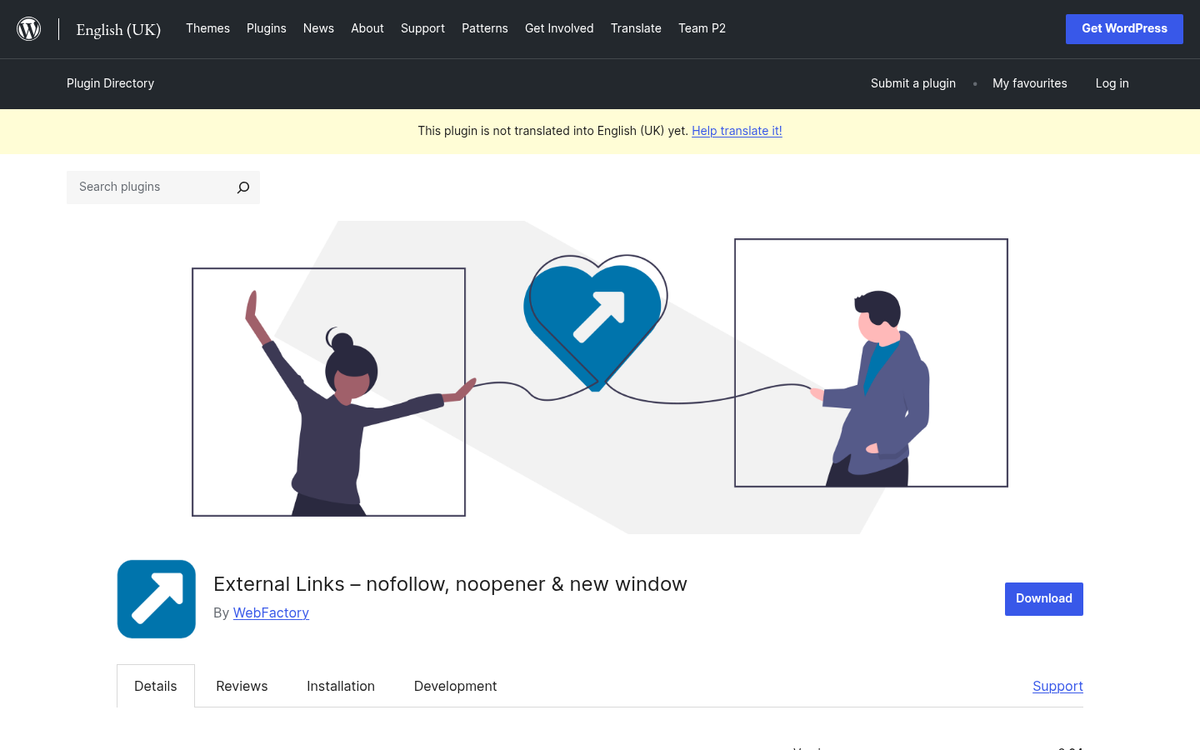Click the Help translate it! link

click(x=737, y=131)
